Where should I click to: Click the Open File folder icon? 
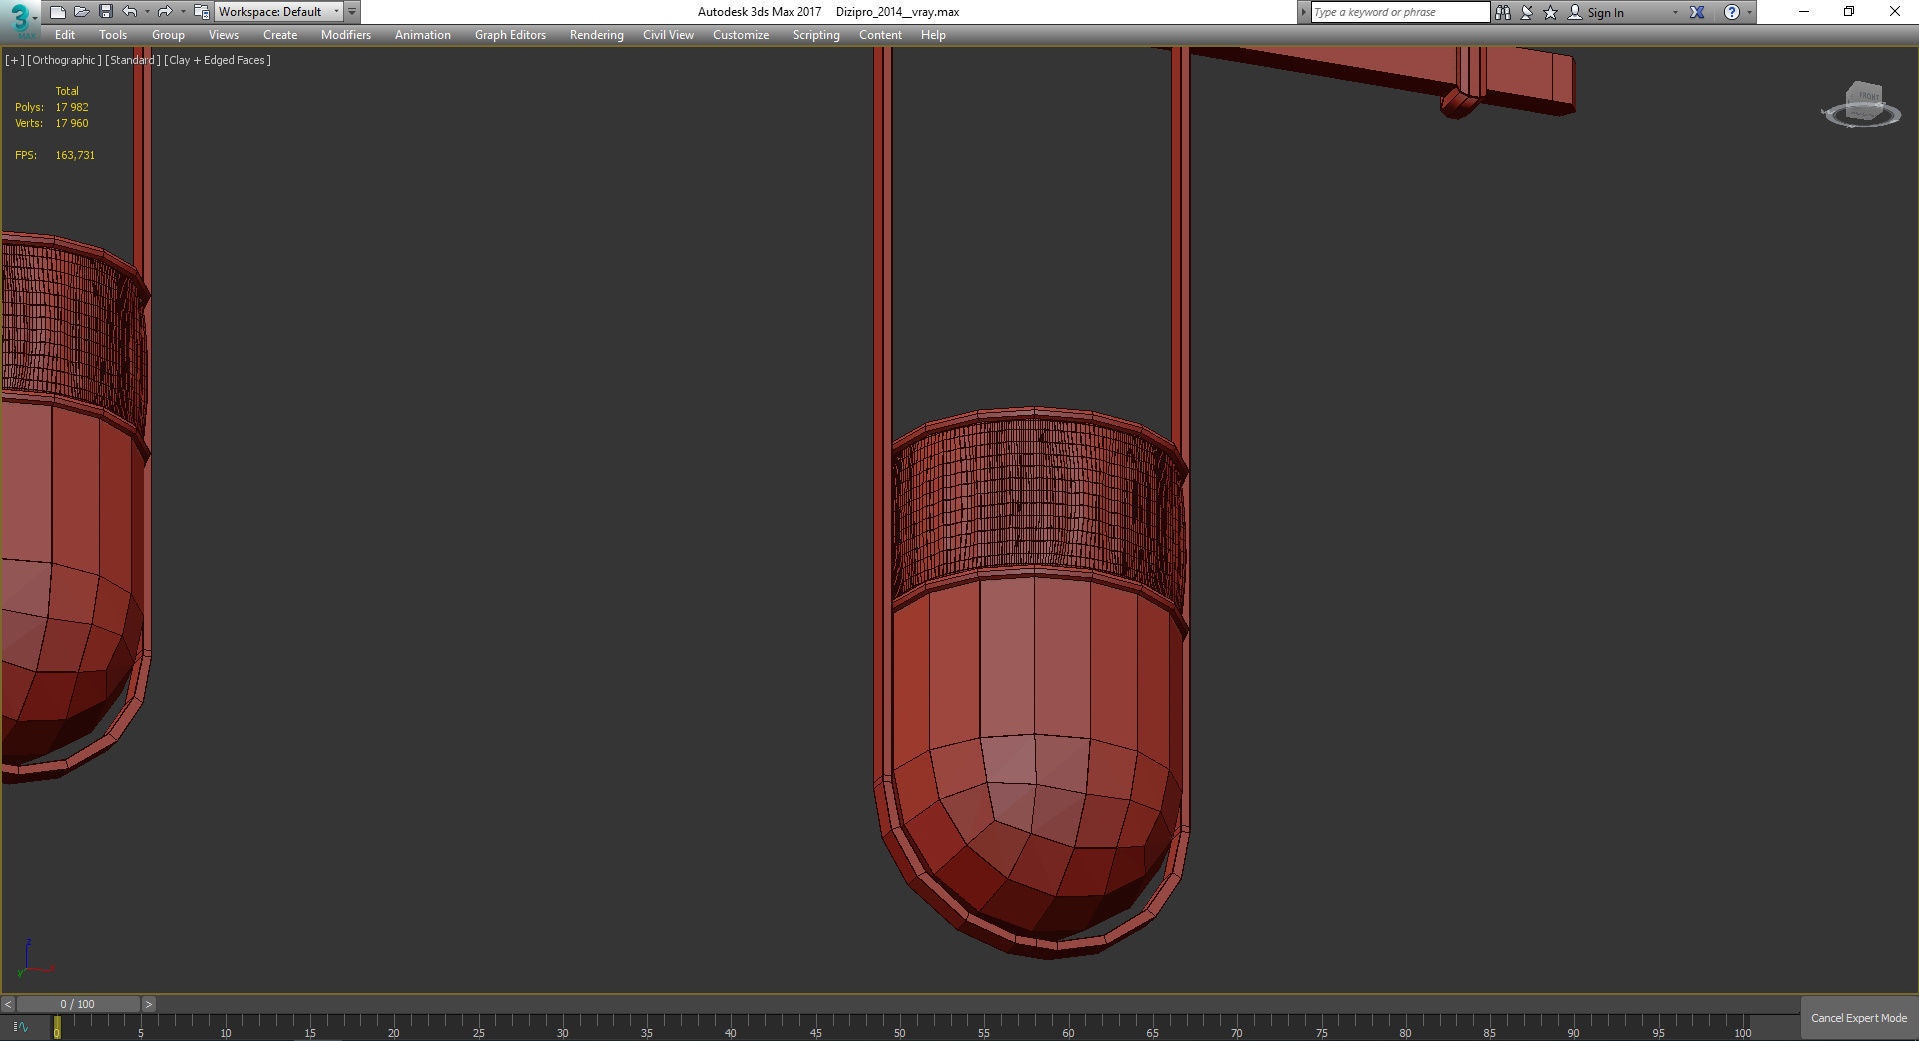tap(81, 12)
